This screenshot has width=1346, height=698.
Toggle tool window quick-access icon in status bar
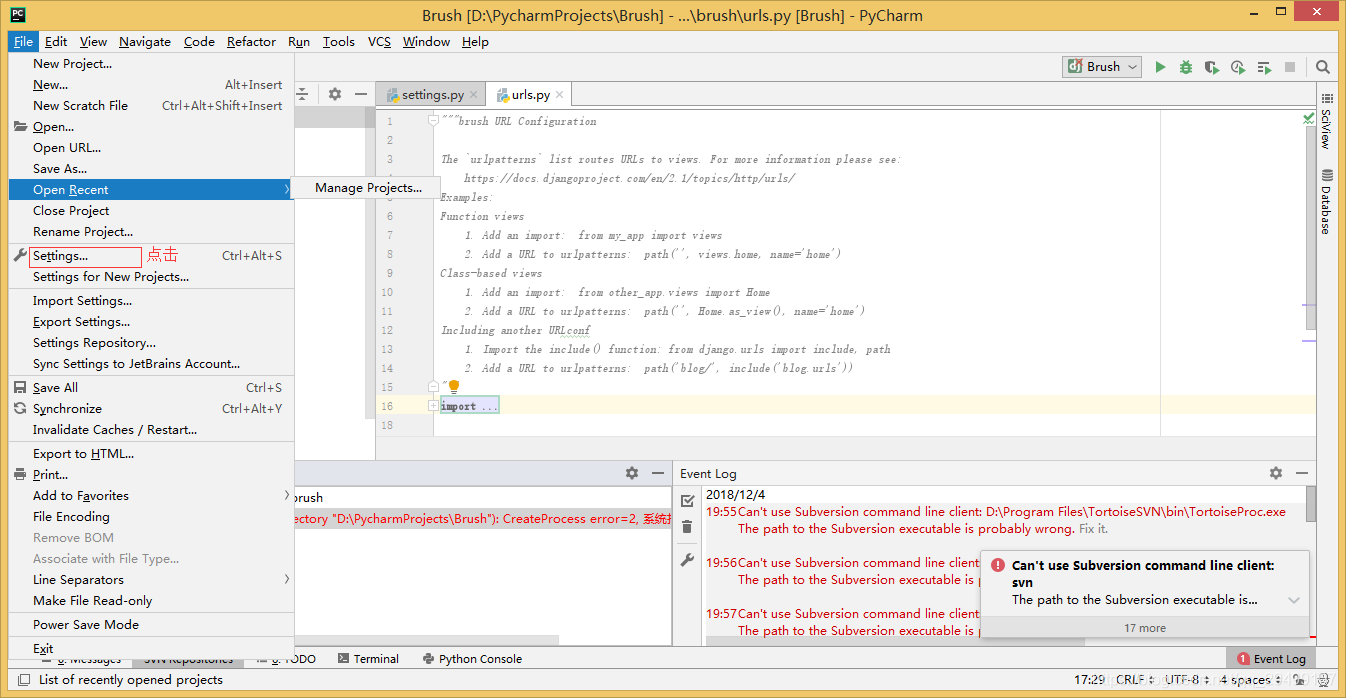[24, 680]
